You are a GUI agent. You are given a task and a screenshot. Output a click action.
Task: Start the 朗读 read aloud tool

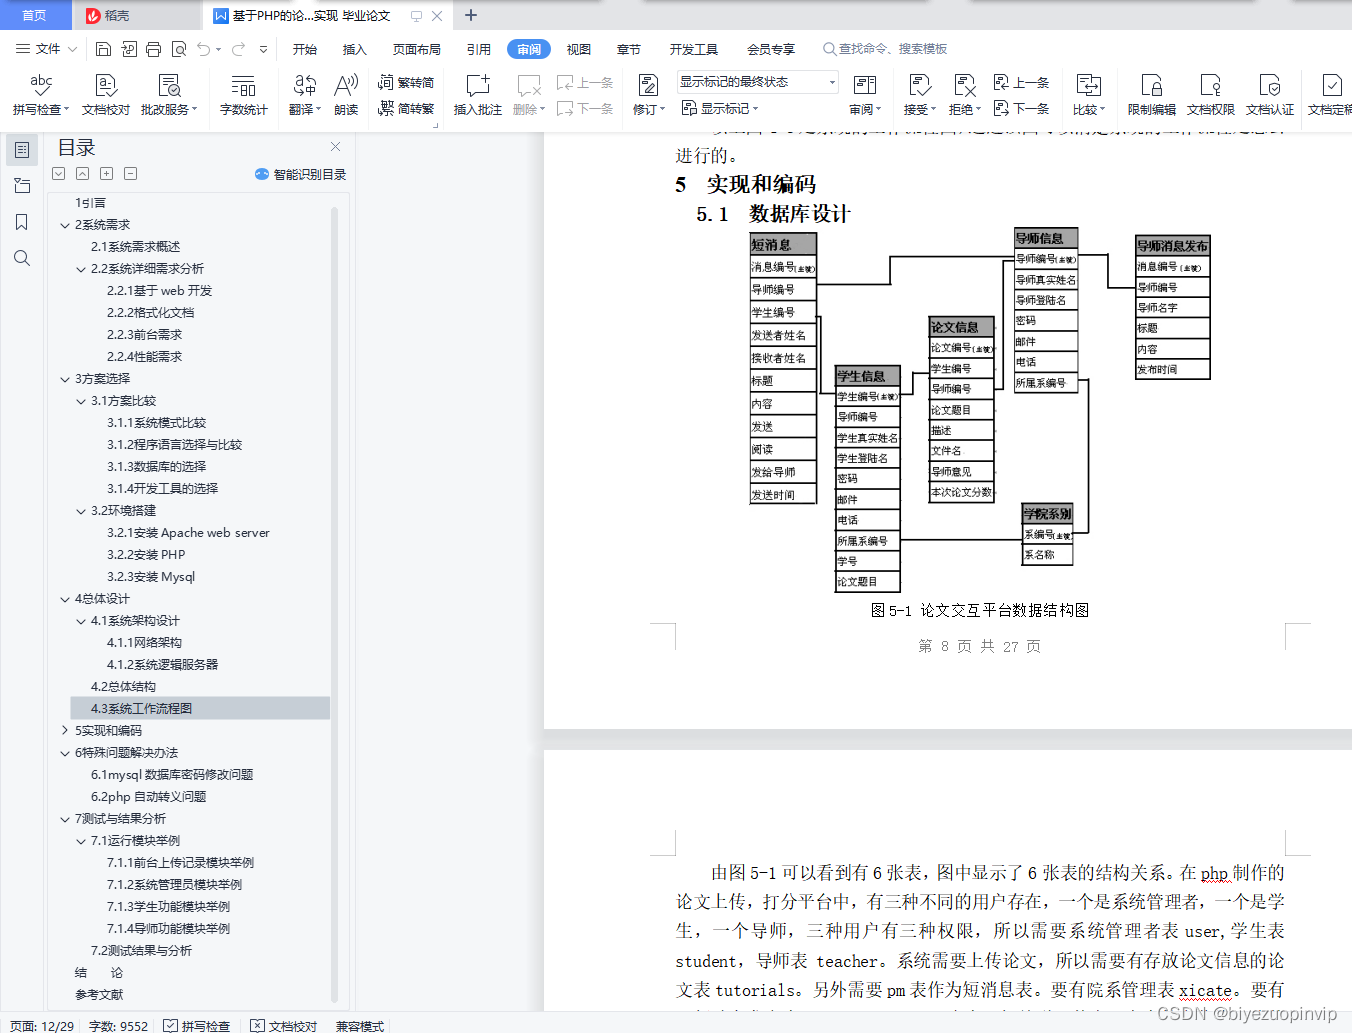pos(346,95)
